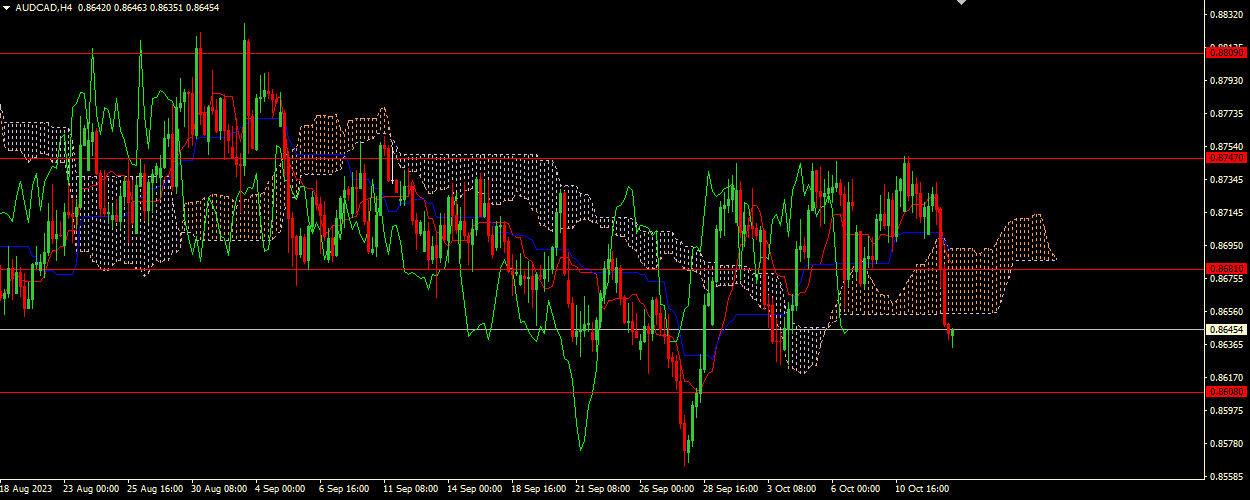Image resolution: width=1250 pixels, height=500 pixels.
Task: Click the 0.86365 price axis value
Action: coord(1227,345)
